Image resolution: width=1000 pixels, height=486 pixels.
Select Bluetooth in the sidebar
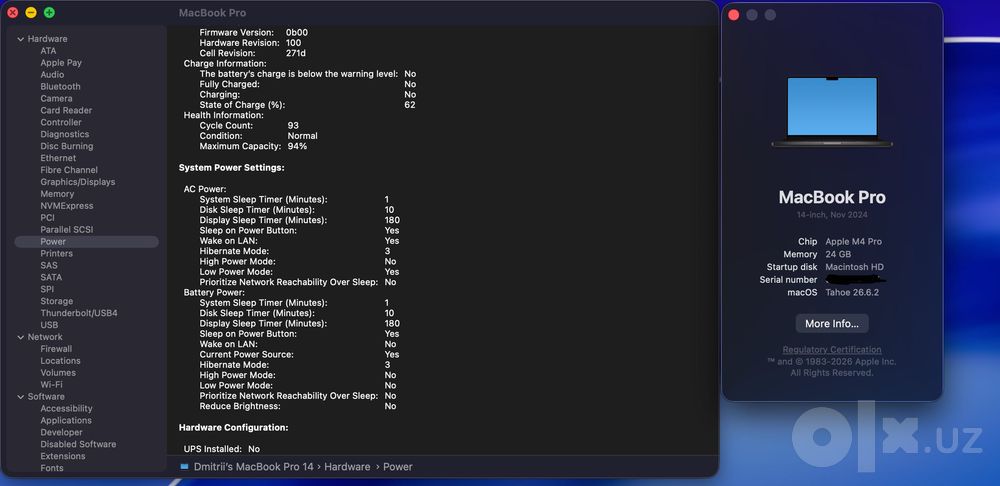(61, 87)
